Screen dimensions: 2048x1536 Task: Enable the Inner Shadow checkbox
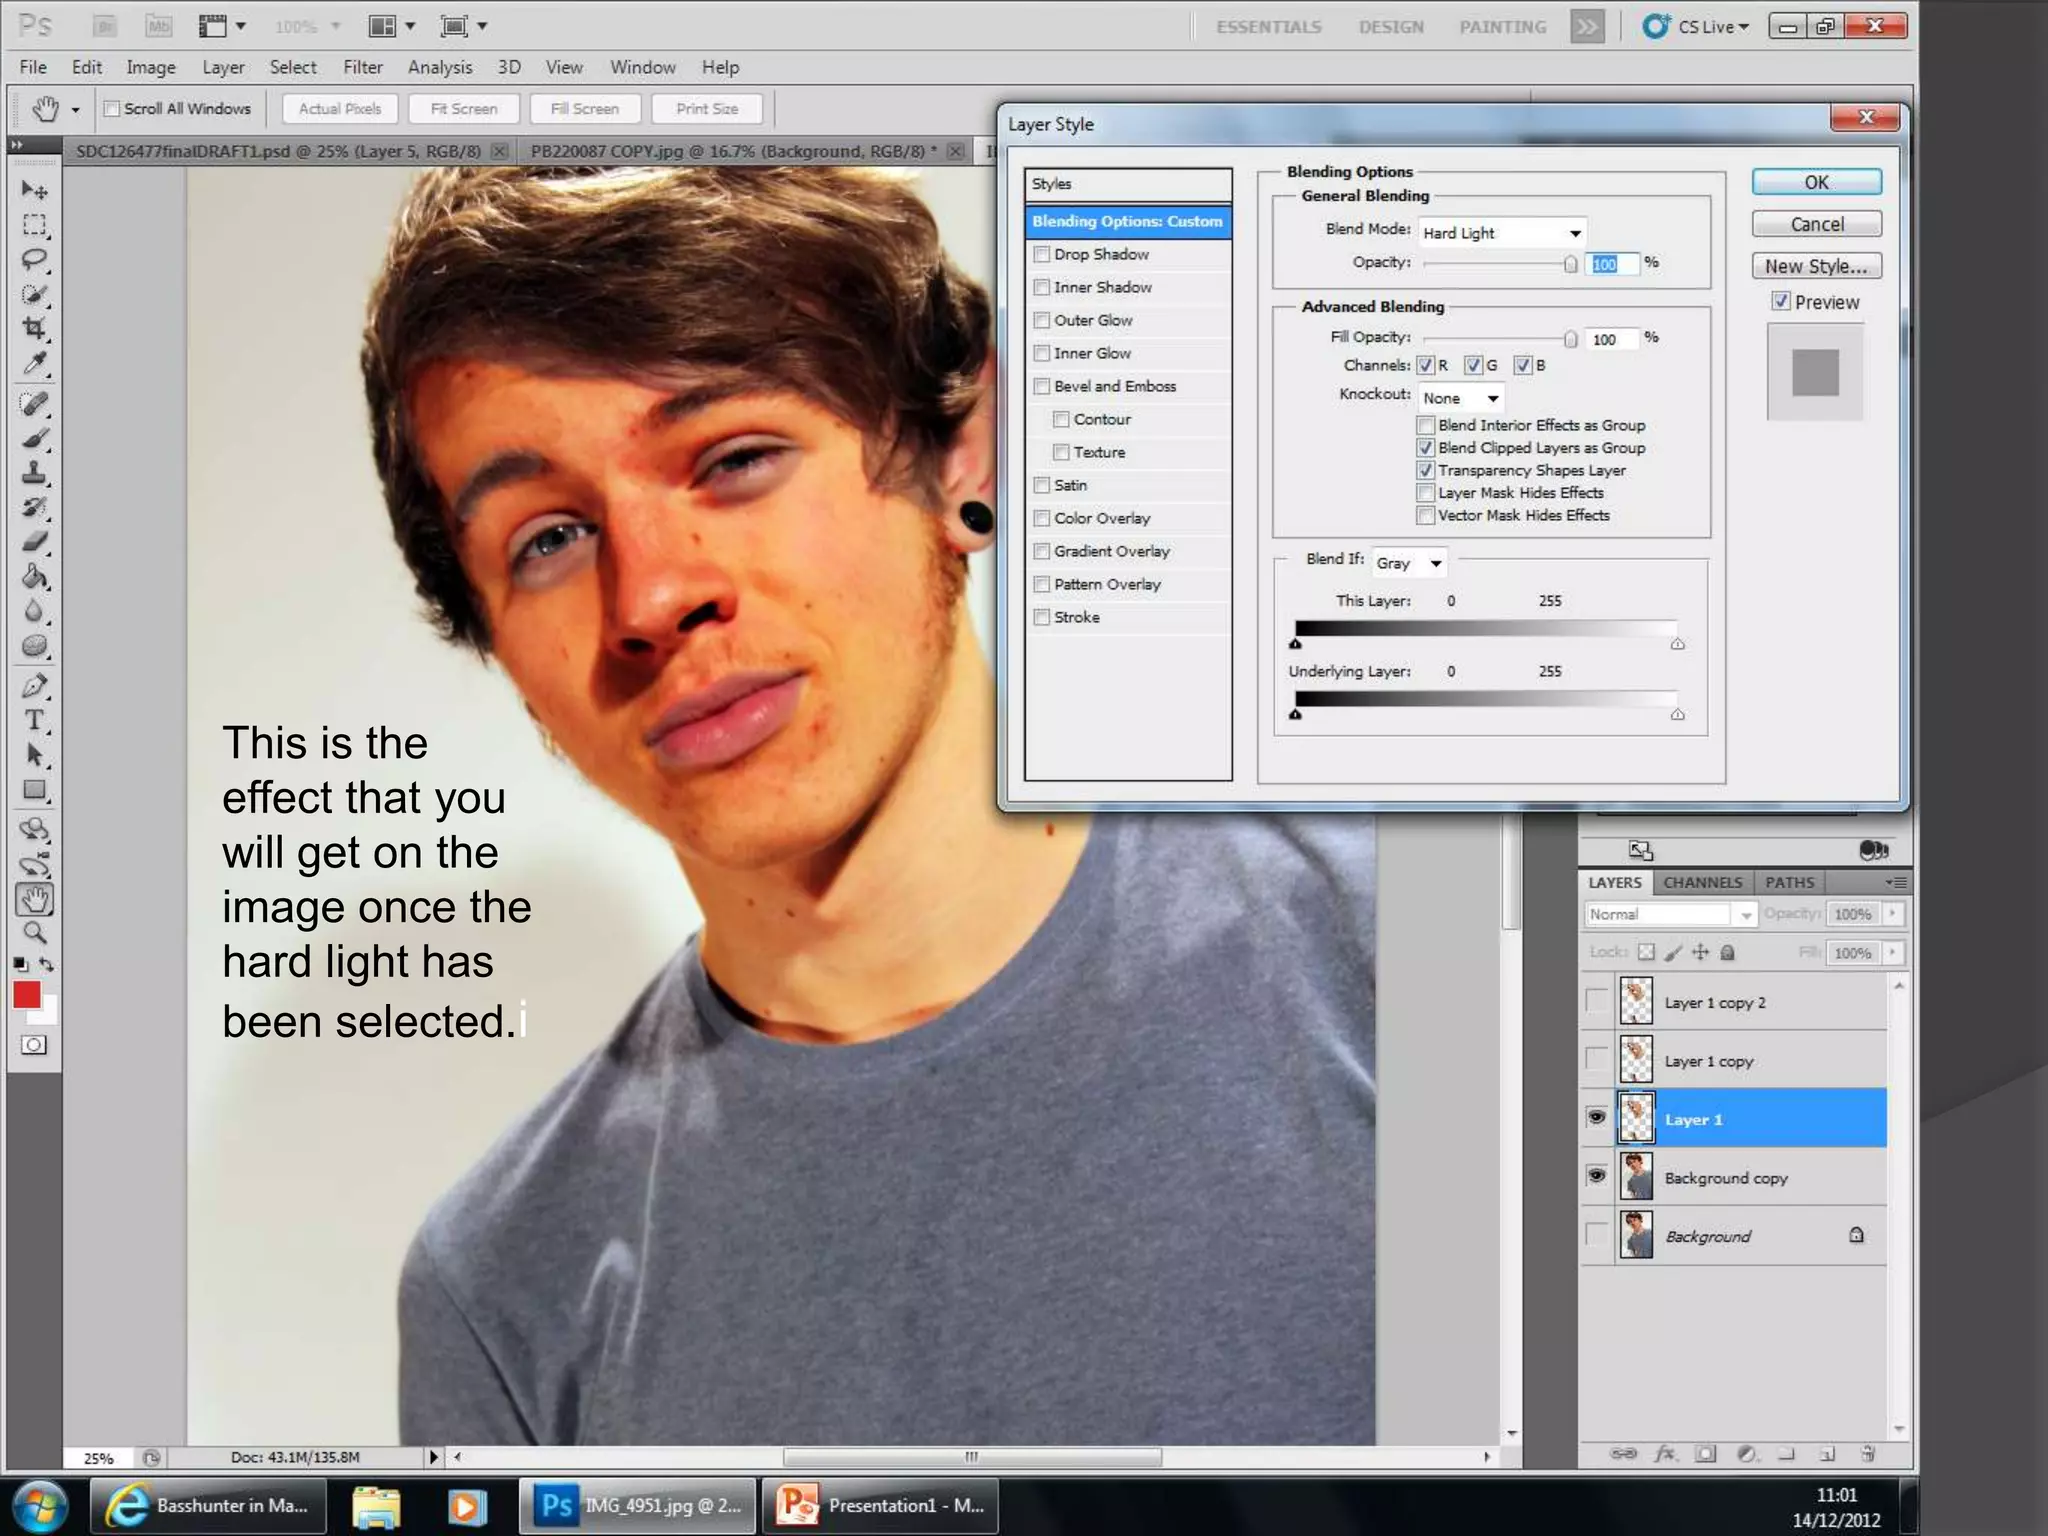coord(1042,287)
